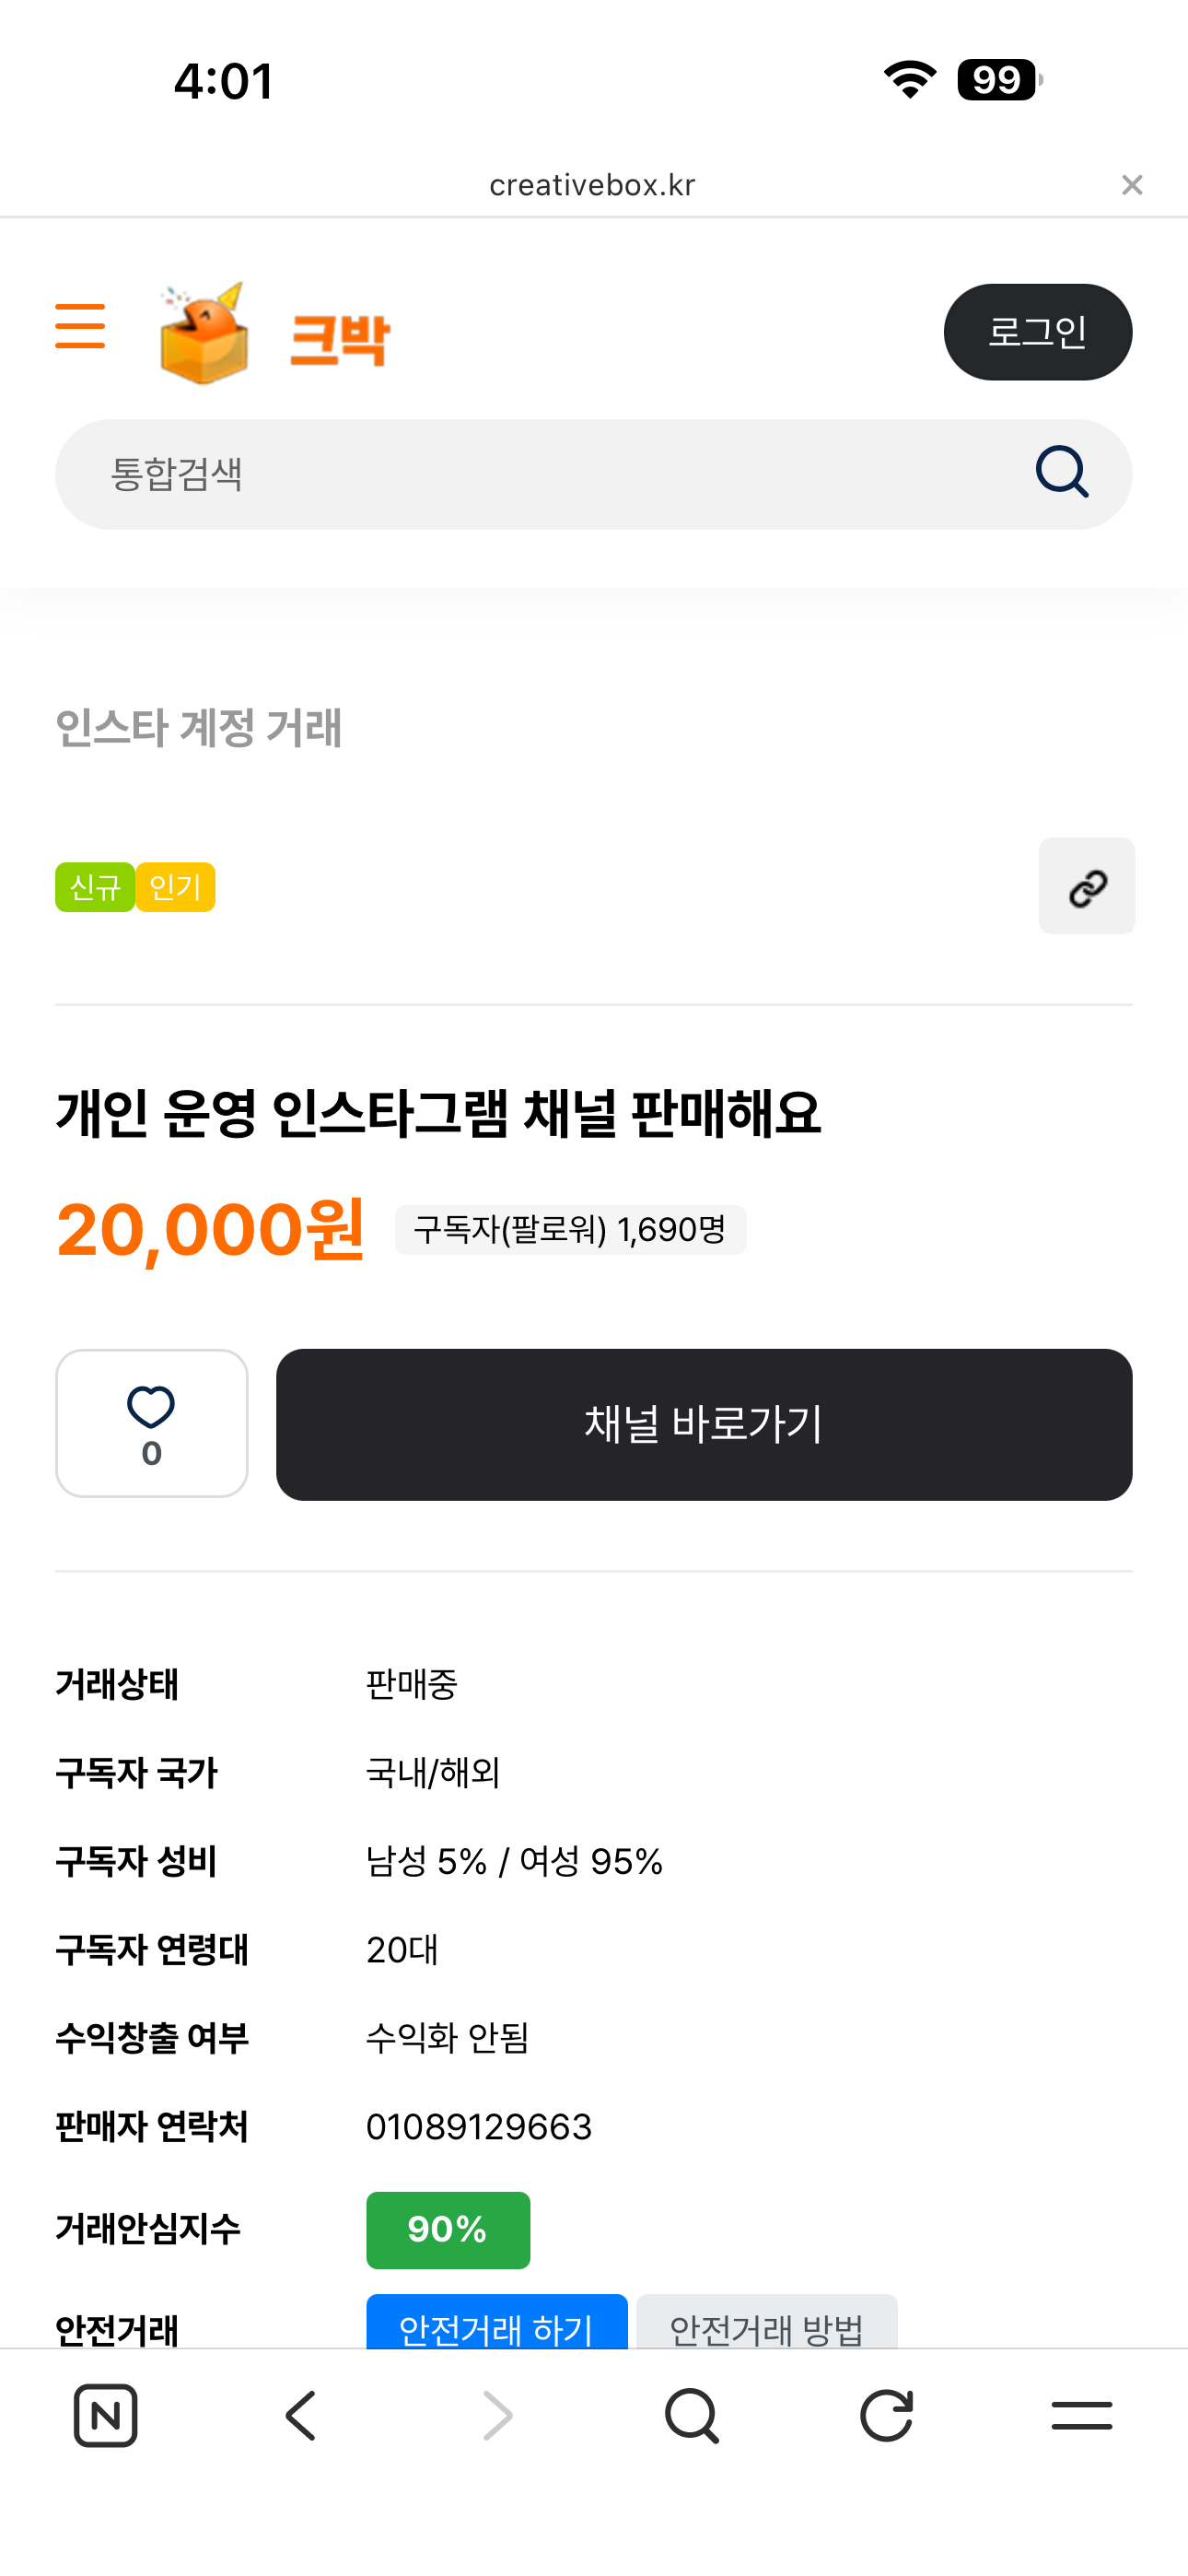Tap the 채널 바로가기 button
Screen dimensions: 1188x2576
704,1424
